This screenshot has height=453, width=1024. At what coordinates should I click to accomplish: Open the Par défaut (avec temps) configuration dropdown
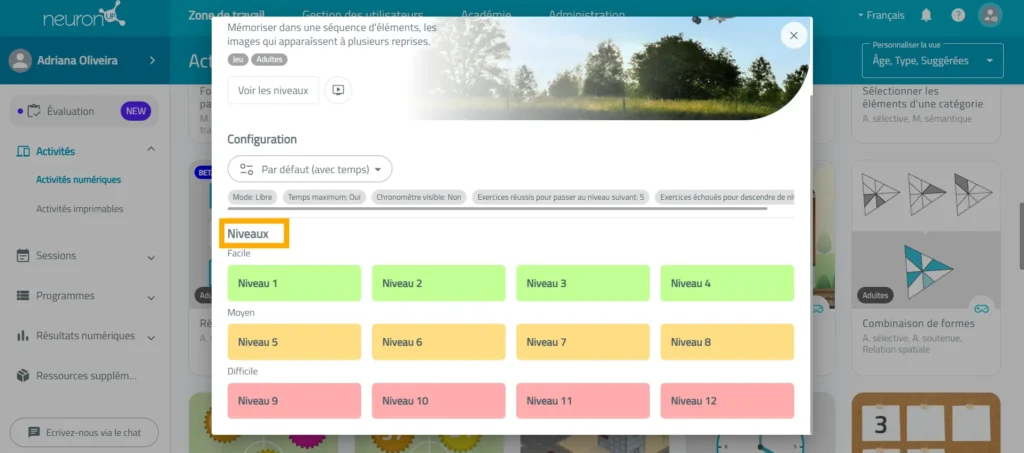310,169
